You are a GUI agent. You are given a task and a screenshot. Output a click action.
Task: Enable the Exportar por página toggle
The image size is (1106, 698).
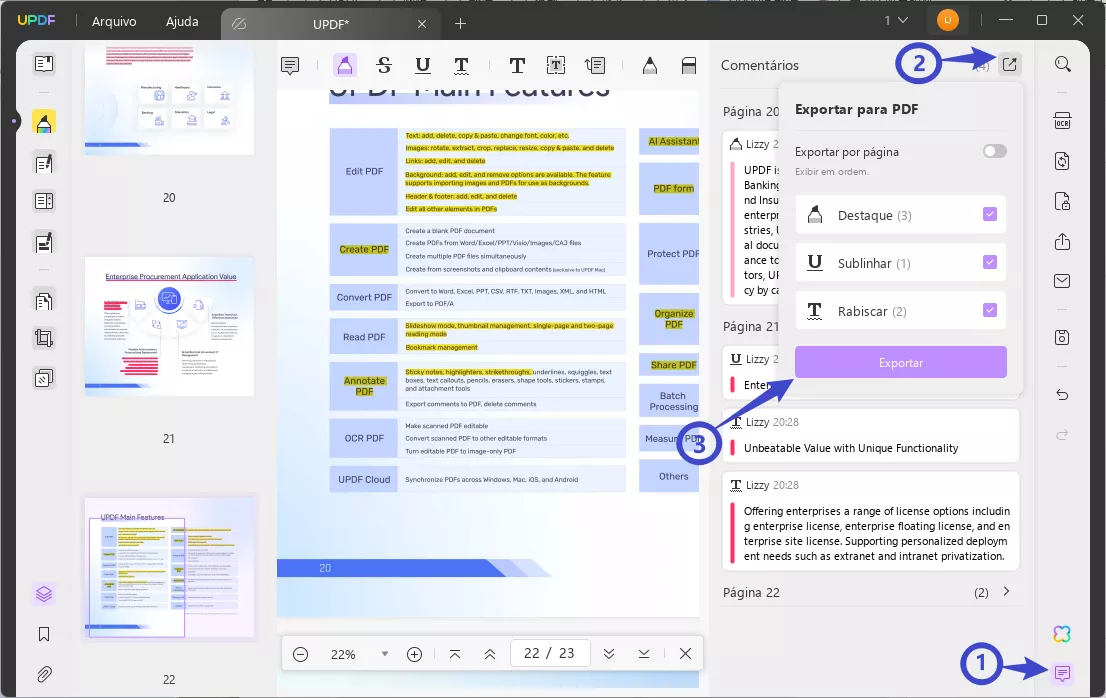pyautogui.click(x=994, y=150)
